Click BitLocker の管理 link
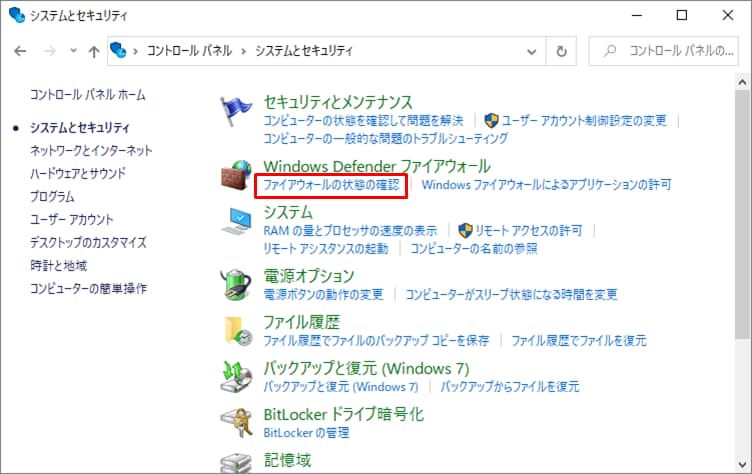Viewport: 752px width, 474px height. (x=306, y=433)
